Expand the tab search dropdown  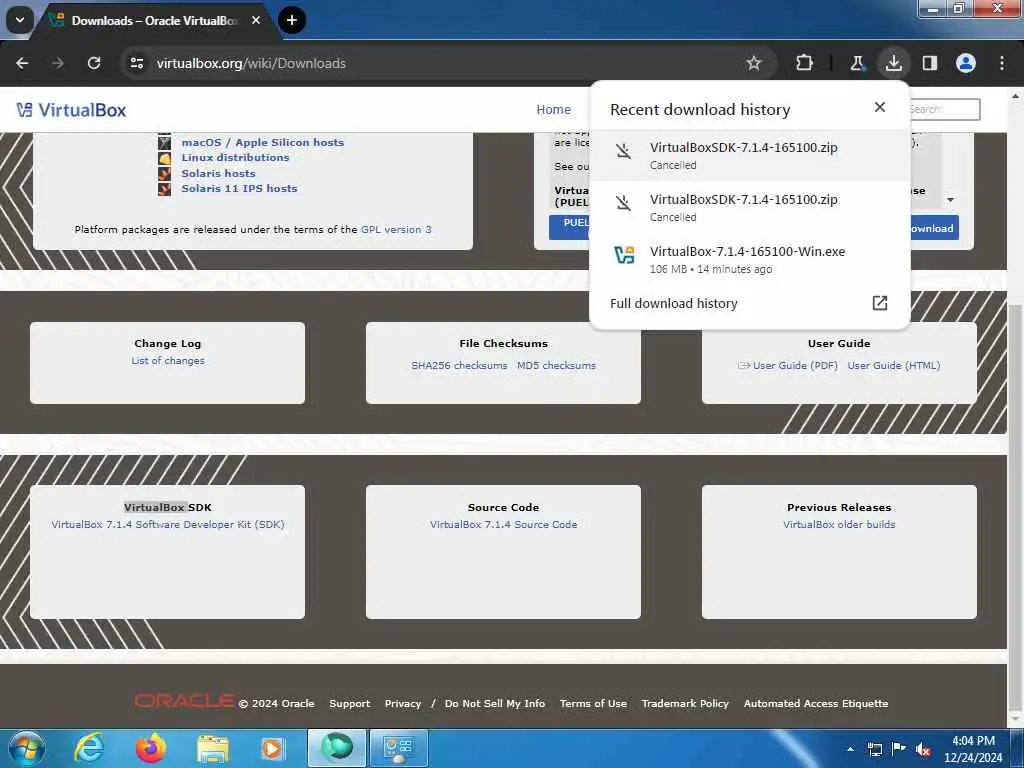pyautogui.click(x=20, y=20)
